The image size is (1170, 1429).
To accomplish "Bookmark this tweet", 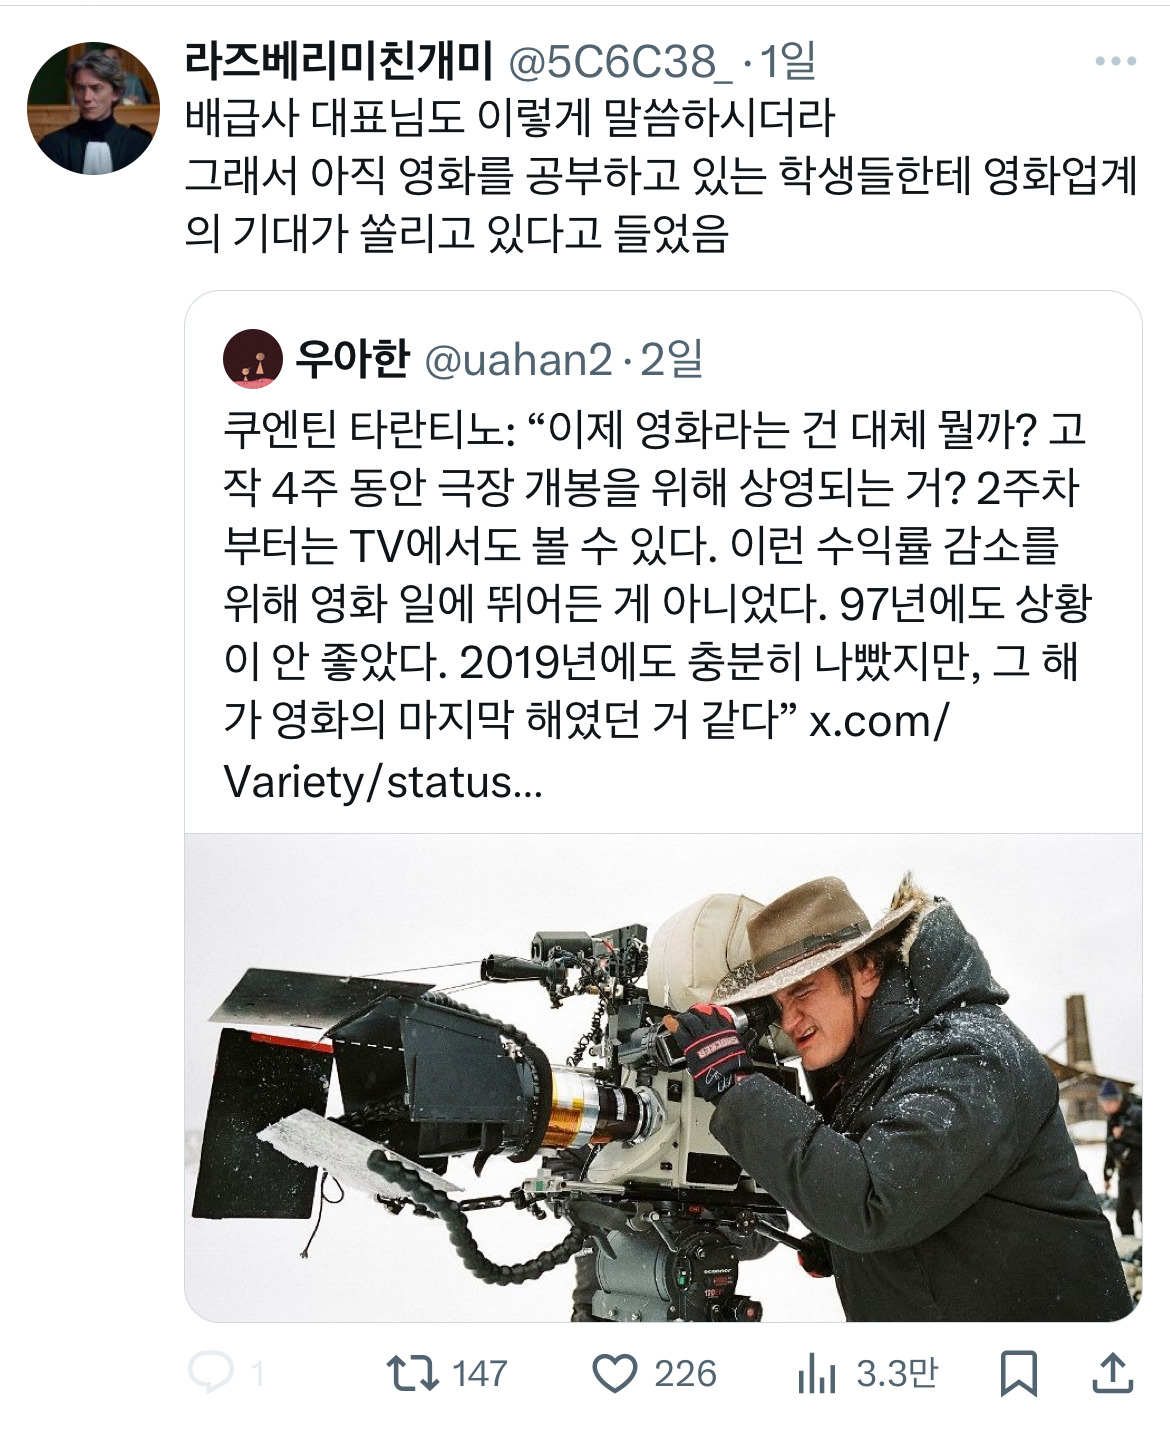I will tap(1019, 1374).
